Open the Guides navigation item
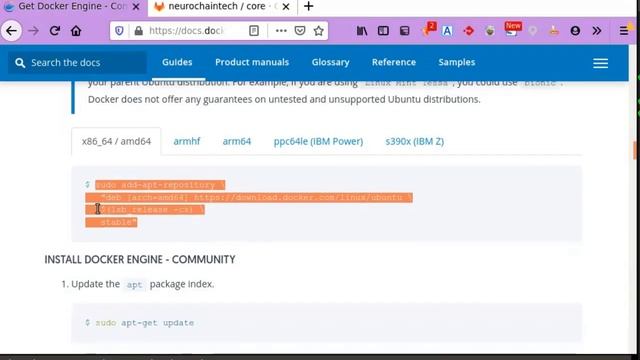This screenshot has width=640, height=360. 177,62
